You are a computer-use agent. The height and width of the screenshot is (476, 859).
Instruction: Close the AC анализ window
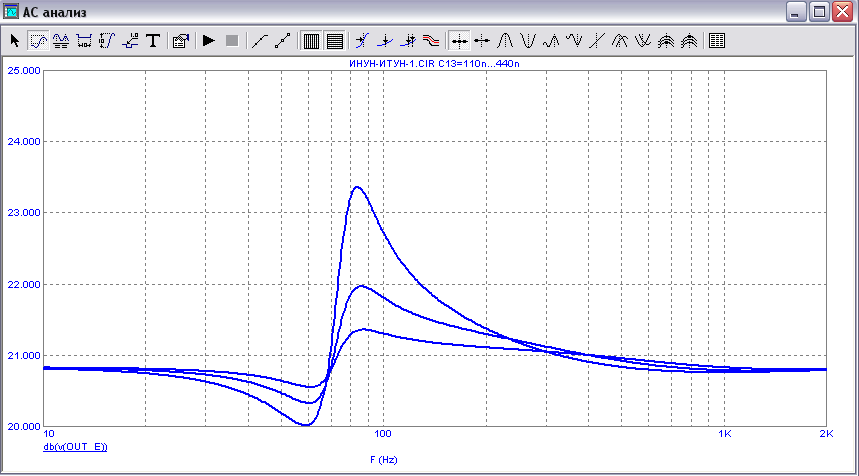point(843,12)
